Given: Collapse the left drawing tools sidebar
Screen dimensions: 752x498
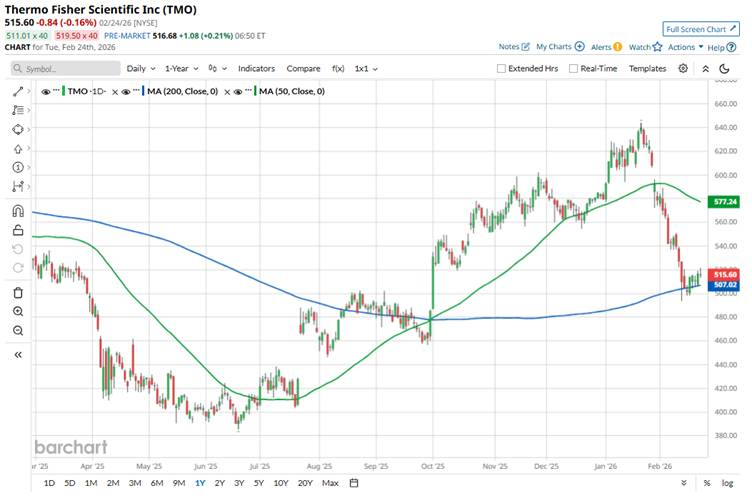Looking at the screenshot, I should pos(18,354).
